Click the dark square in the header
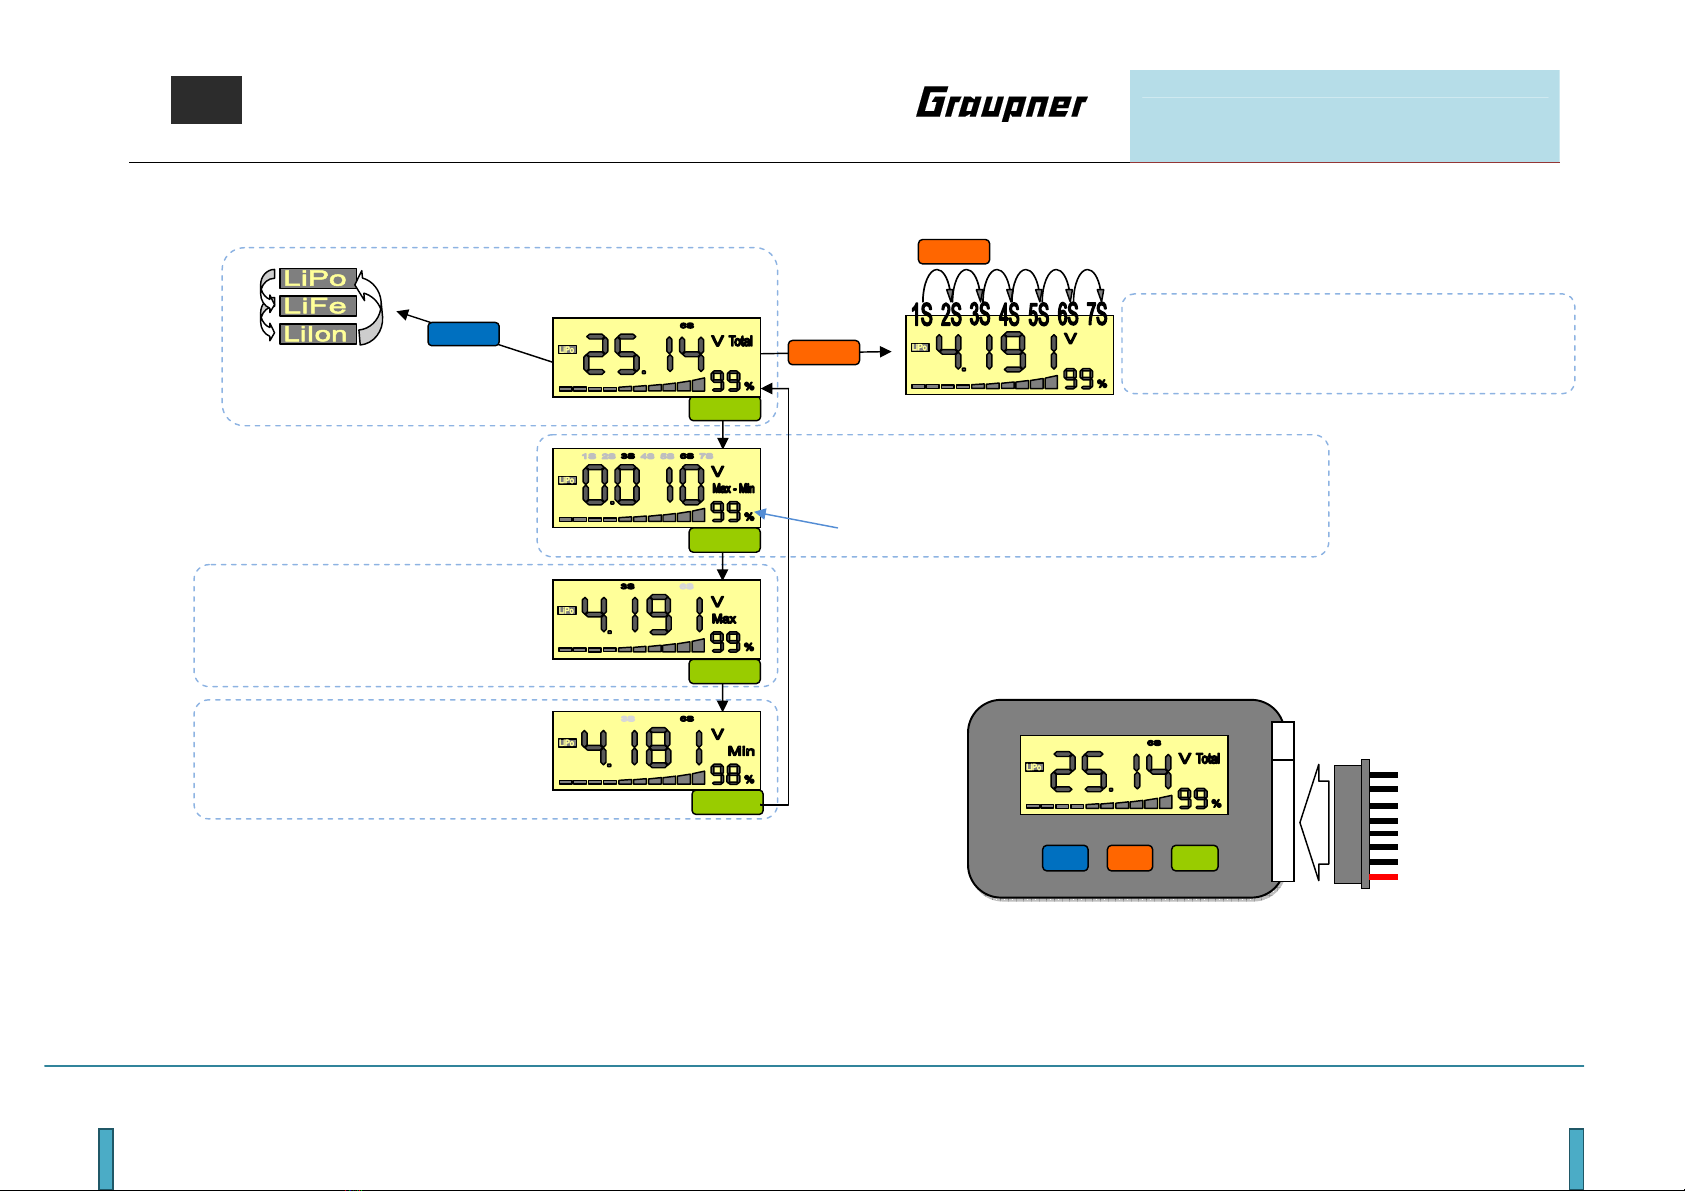 coord(206,100)
